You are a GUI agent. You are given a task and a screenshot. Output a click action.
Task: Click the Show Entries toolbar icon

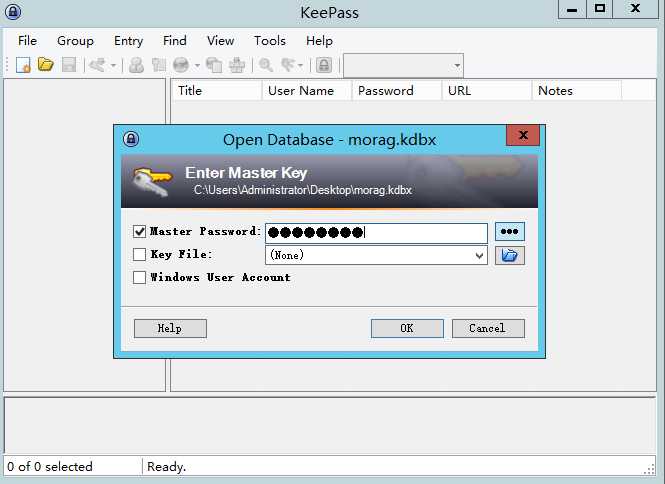click(x=288, y=65)
